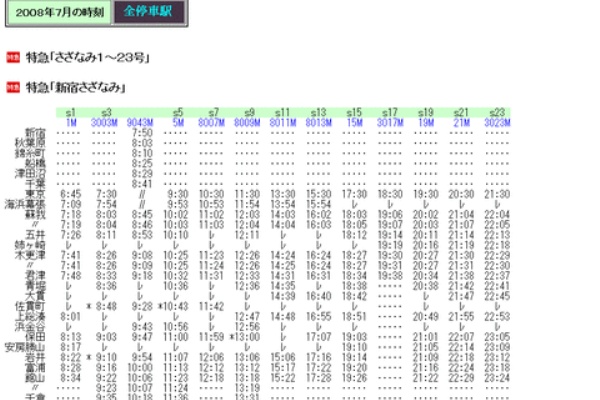600x400 pixels.
Task: Click the s7 column header
Action: 214,113
